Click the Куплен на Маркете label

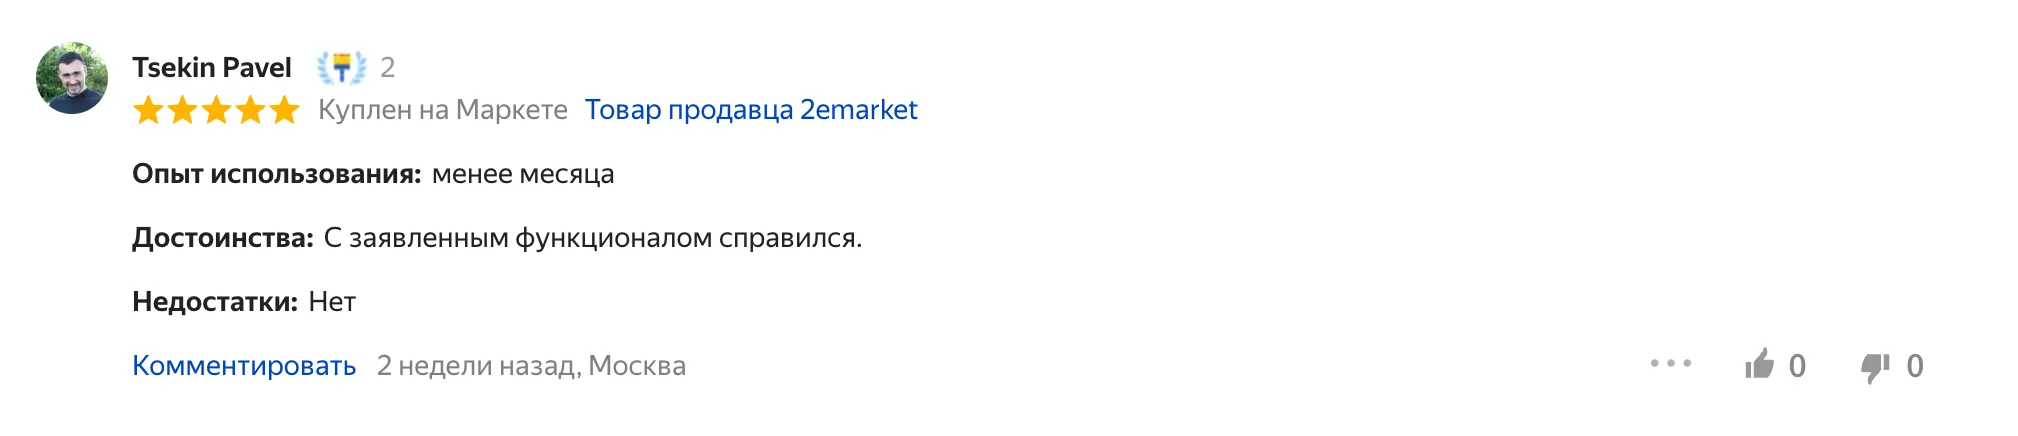tap(442, 110)
